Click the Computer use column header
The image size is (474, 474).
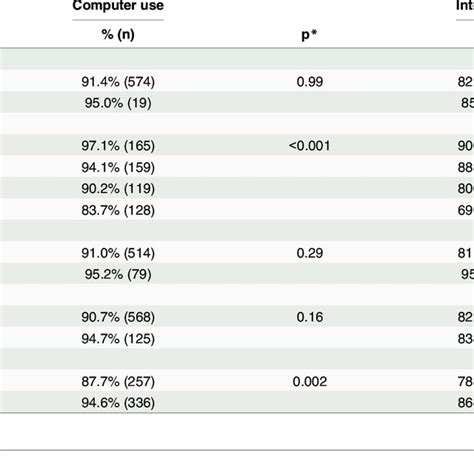click(x=118, y=5)
